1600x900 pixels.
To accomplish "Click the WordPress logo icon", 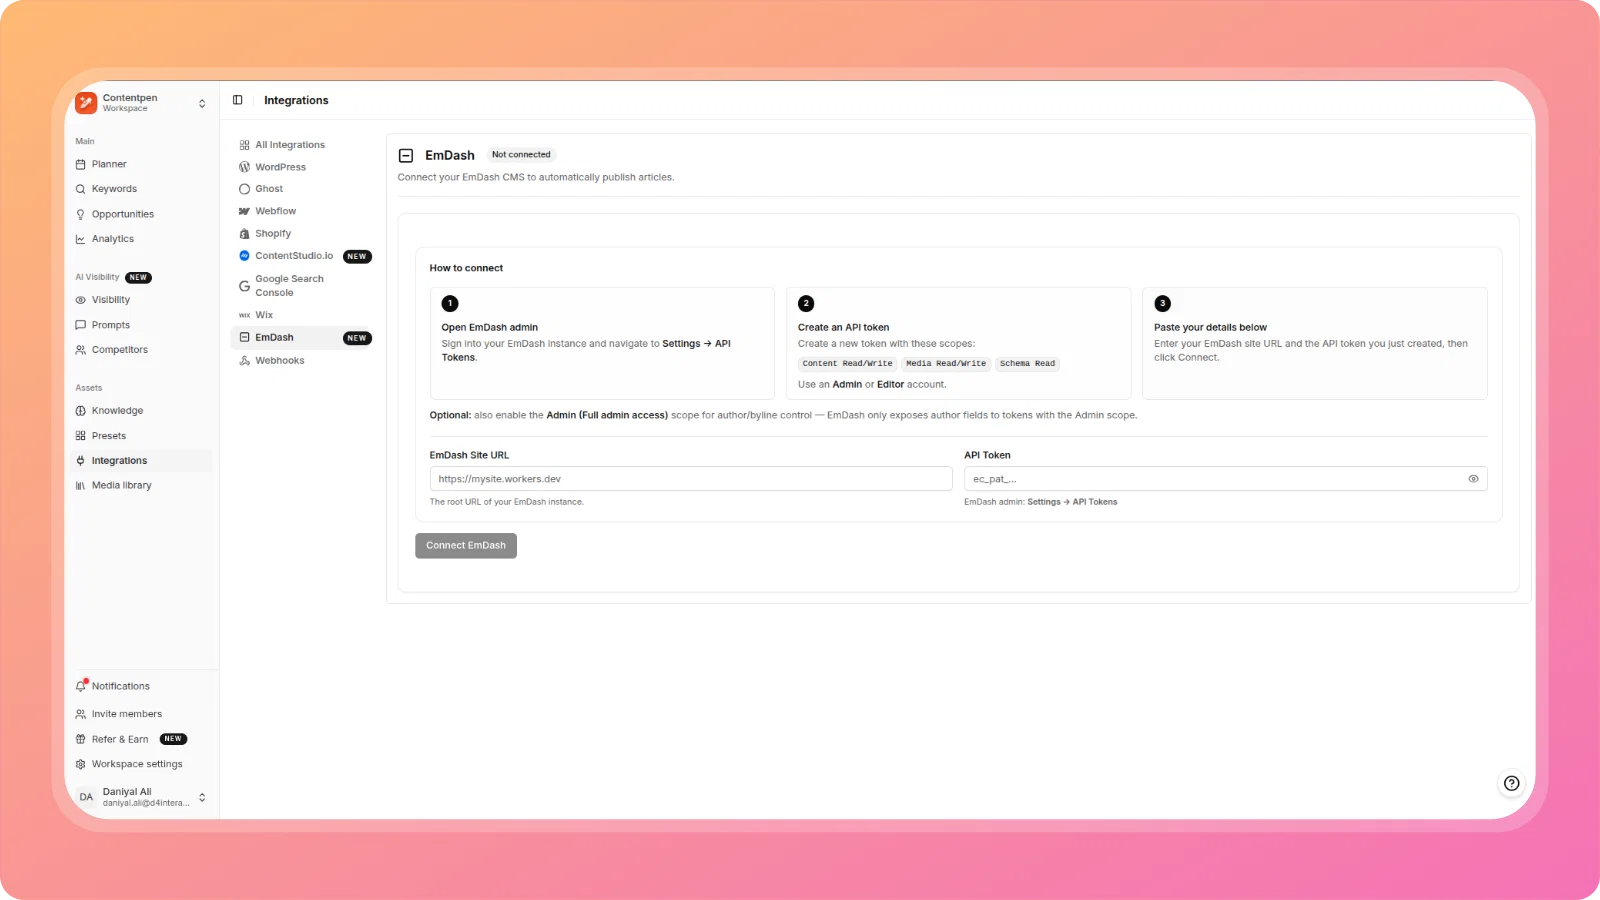I will 244,167.
